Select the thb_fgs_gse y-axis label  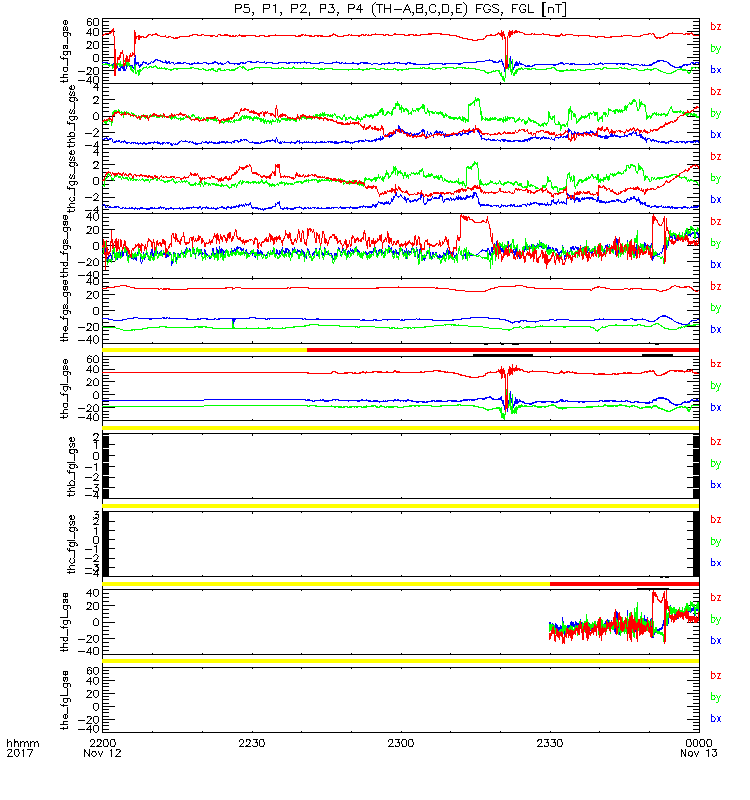71,116
